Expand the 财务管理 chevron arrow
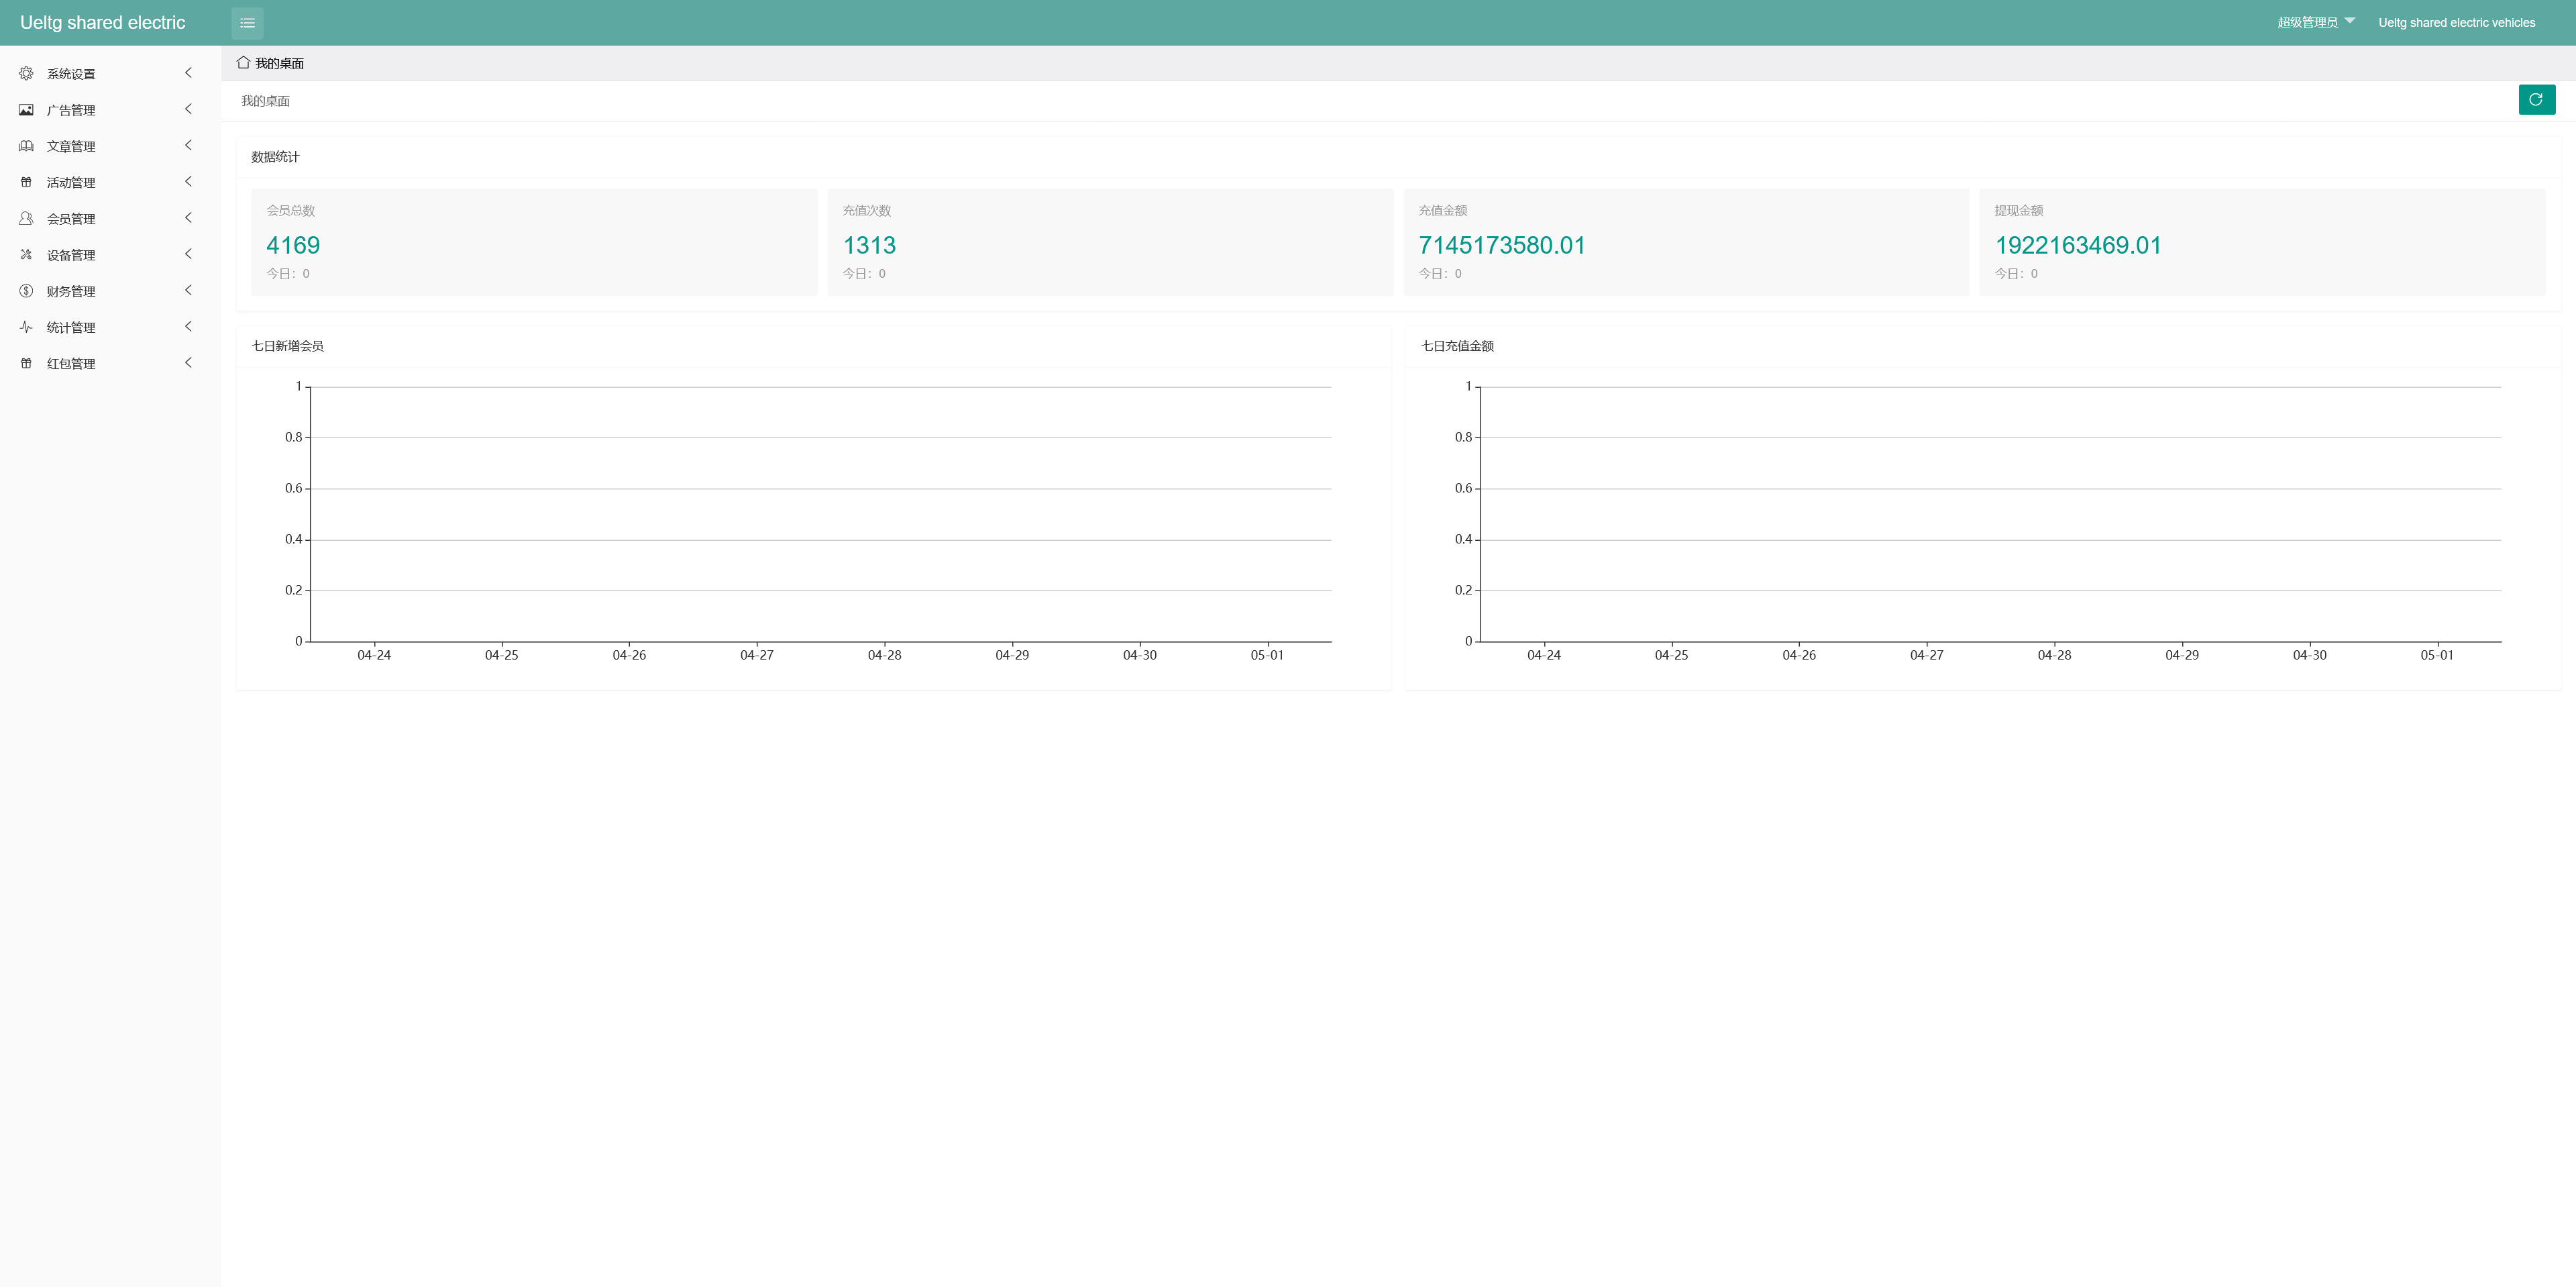2576x1287 pixels. point(188,291)
